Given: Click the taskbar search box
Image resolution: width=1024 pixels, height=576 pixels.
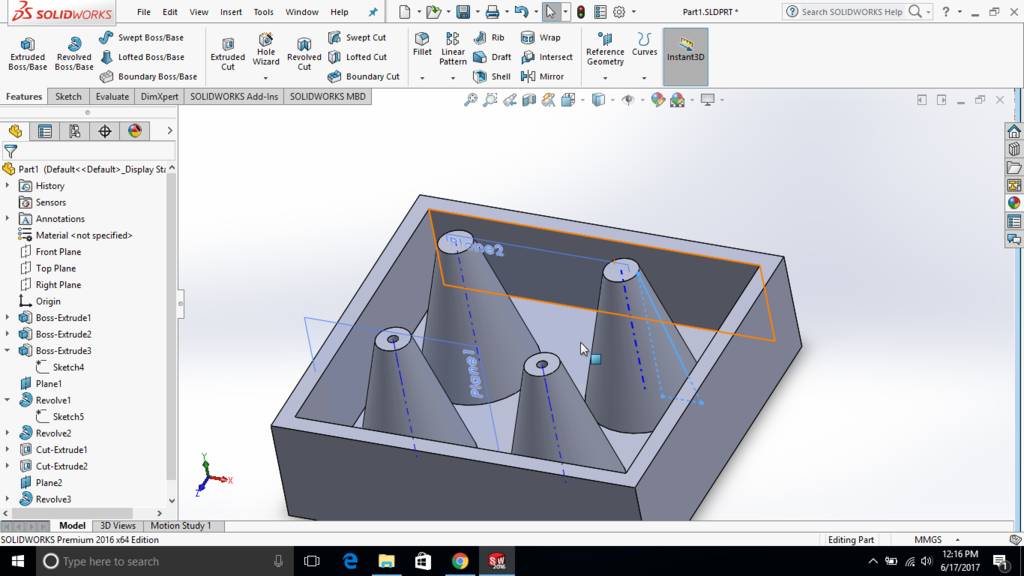Looking at the screenshot, I should 163,561.
